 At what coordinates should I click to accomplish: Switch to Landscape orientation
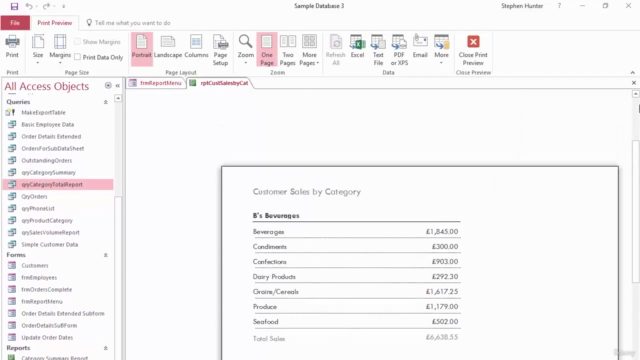(168, 47)
